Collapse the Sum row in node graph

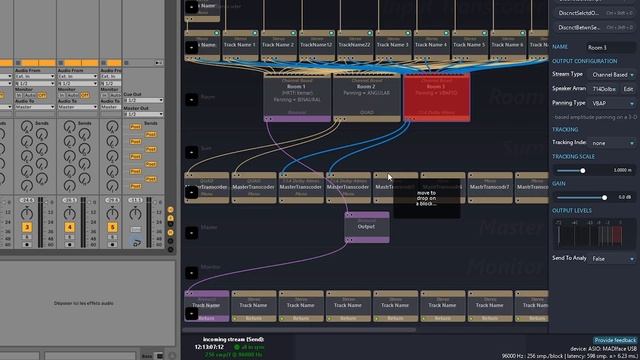click(191, 152)
